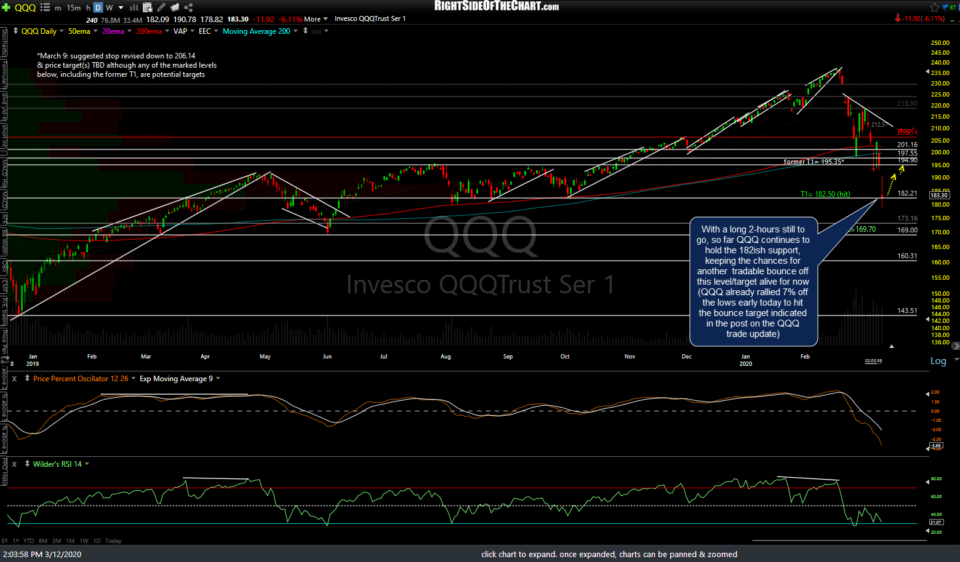Click the red down-arrow change indicator
This screenshot has height=562, width=960.
pos(898,19)
